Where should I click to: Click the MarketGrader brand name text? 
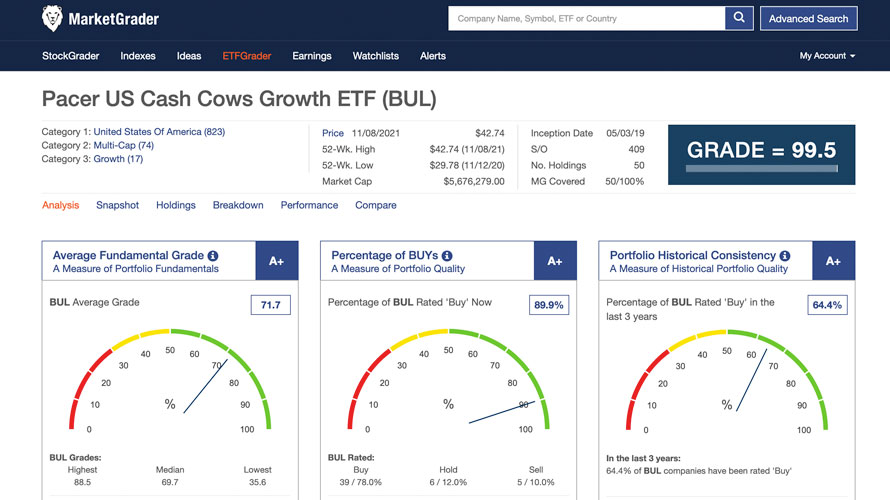(x=114, y=19)
